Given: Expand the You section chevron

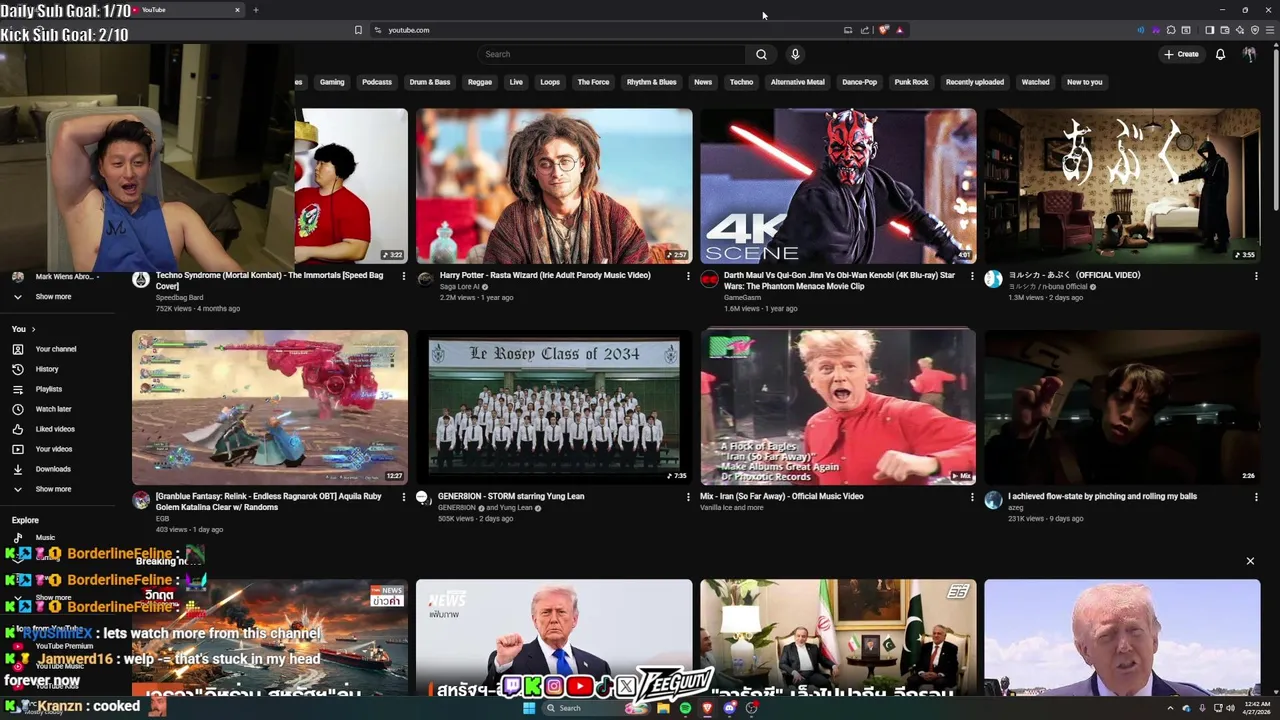Looking at the screenshot, I should coord(33,329).
